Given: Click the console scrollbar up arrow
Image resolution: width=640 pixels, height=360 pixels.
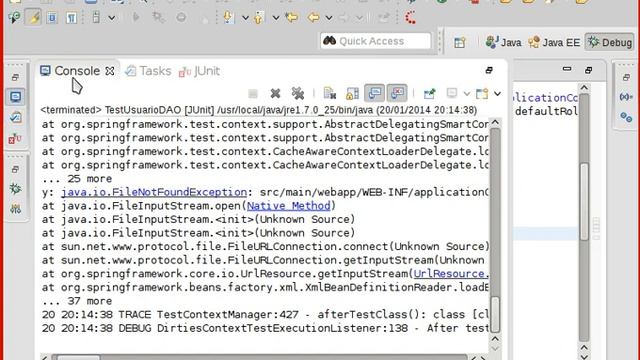Looking at the screenshot, I should click(495, 122).
